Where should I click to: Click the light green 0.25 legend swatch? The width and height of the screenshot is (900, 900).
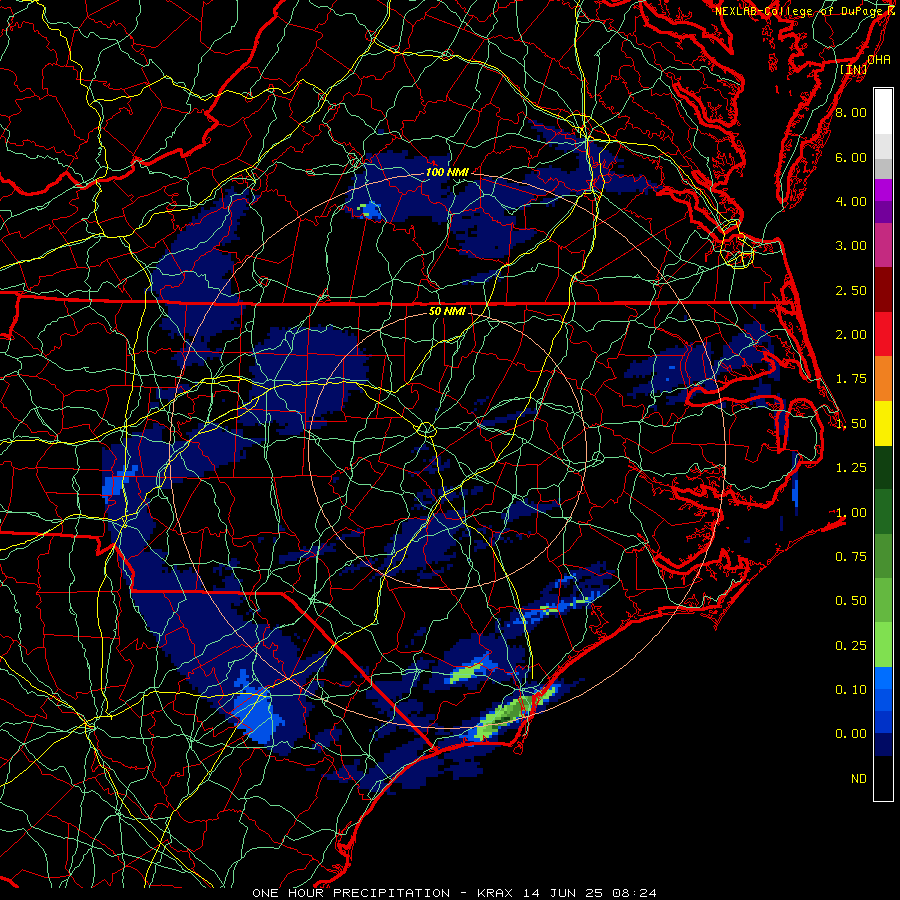(883, 645)
